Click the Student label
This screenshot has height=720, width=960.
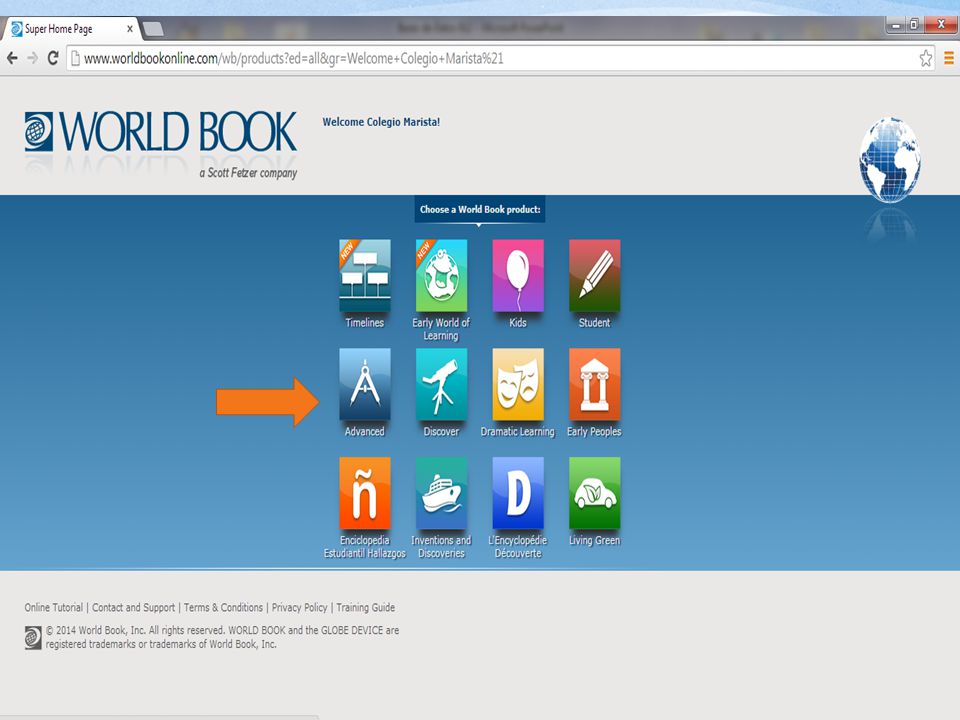point(594,323)
